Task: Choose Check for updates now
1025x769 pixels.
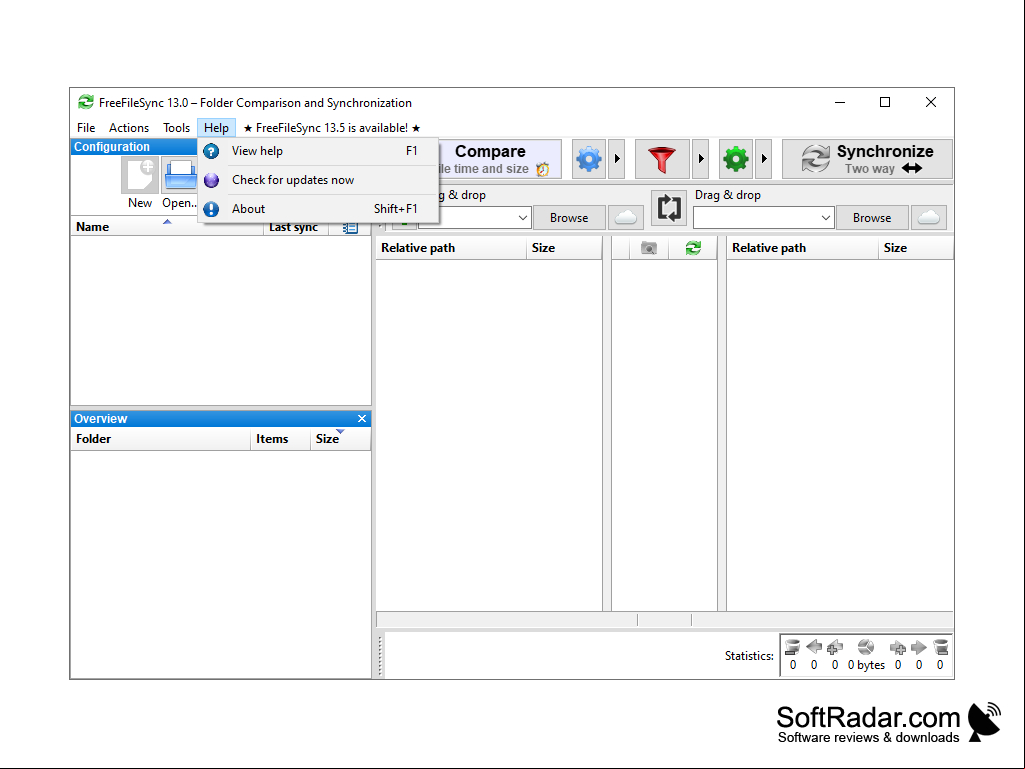Action: click(x=318, y=180)
